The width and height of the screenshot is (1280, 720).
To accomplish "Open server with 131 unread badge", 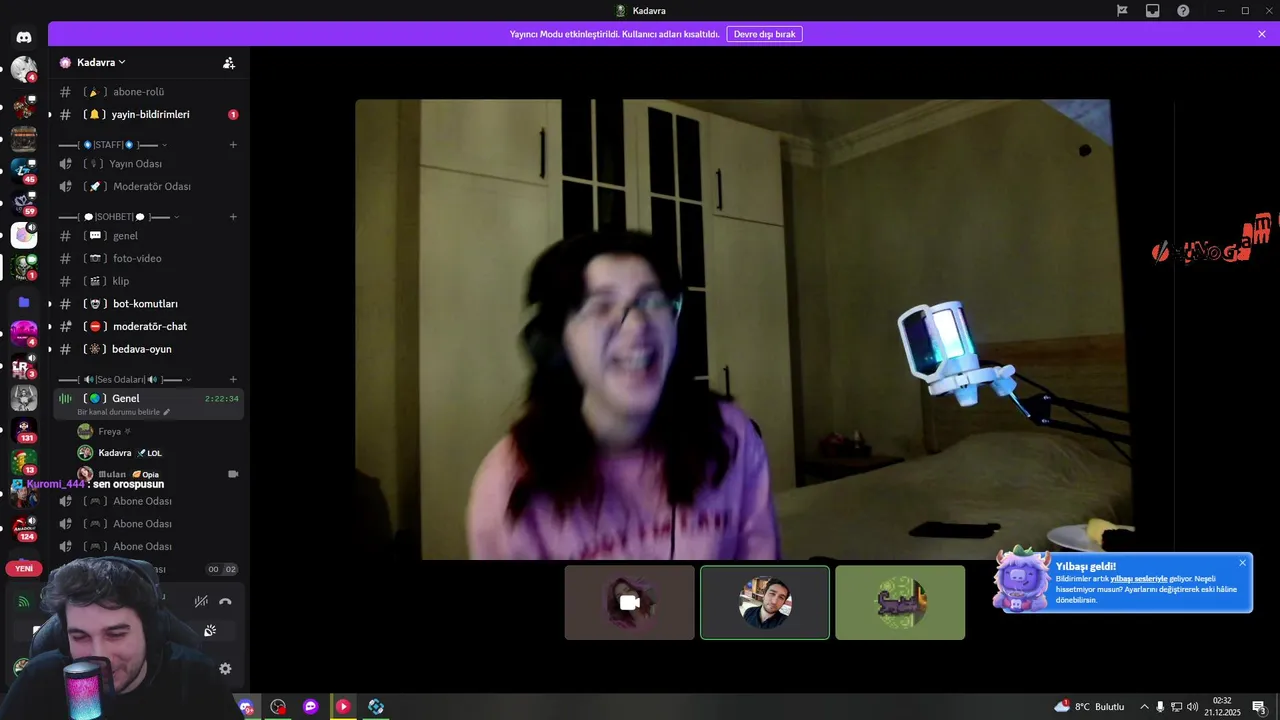I will tap(23, 430).
